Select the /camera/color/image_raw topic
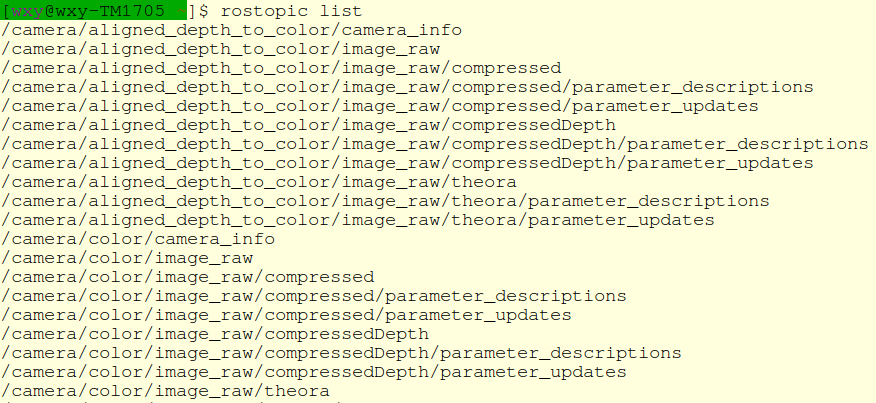The height and width of the screenshot is (403, 876). tap(127, 258)
